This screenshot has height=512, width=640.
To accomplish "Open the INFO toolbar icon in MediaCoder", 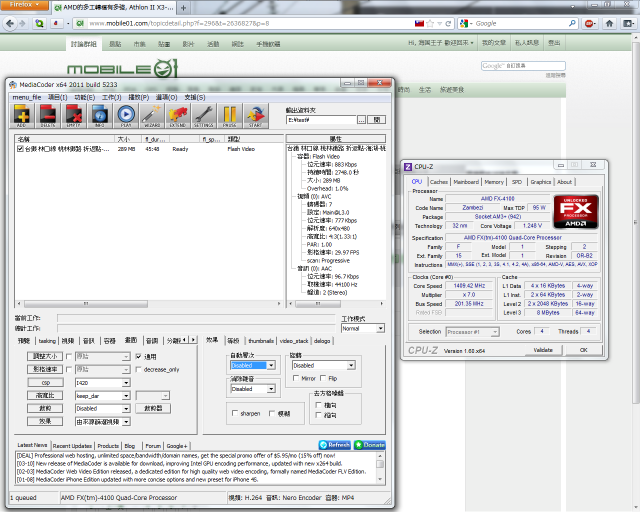I will pyautogui.click(x=100, y=116).
